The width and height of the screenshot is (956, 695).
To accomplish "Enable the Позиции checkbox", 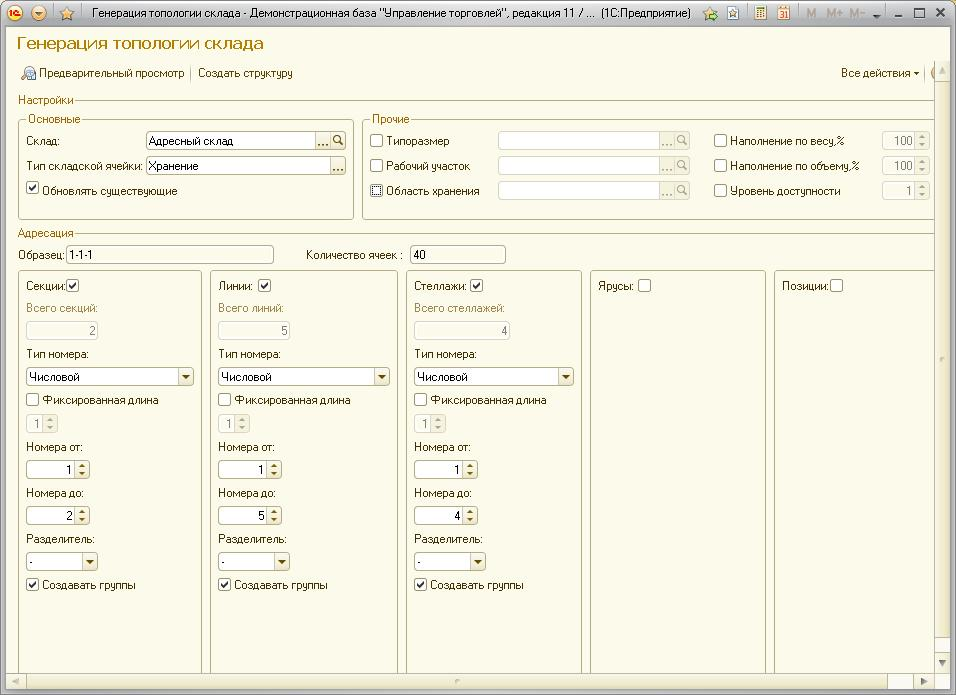I will click(836, 285).
